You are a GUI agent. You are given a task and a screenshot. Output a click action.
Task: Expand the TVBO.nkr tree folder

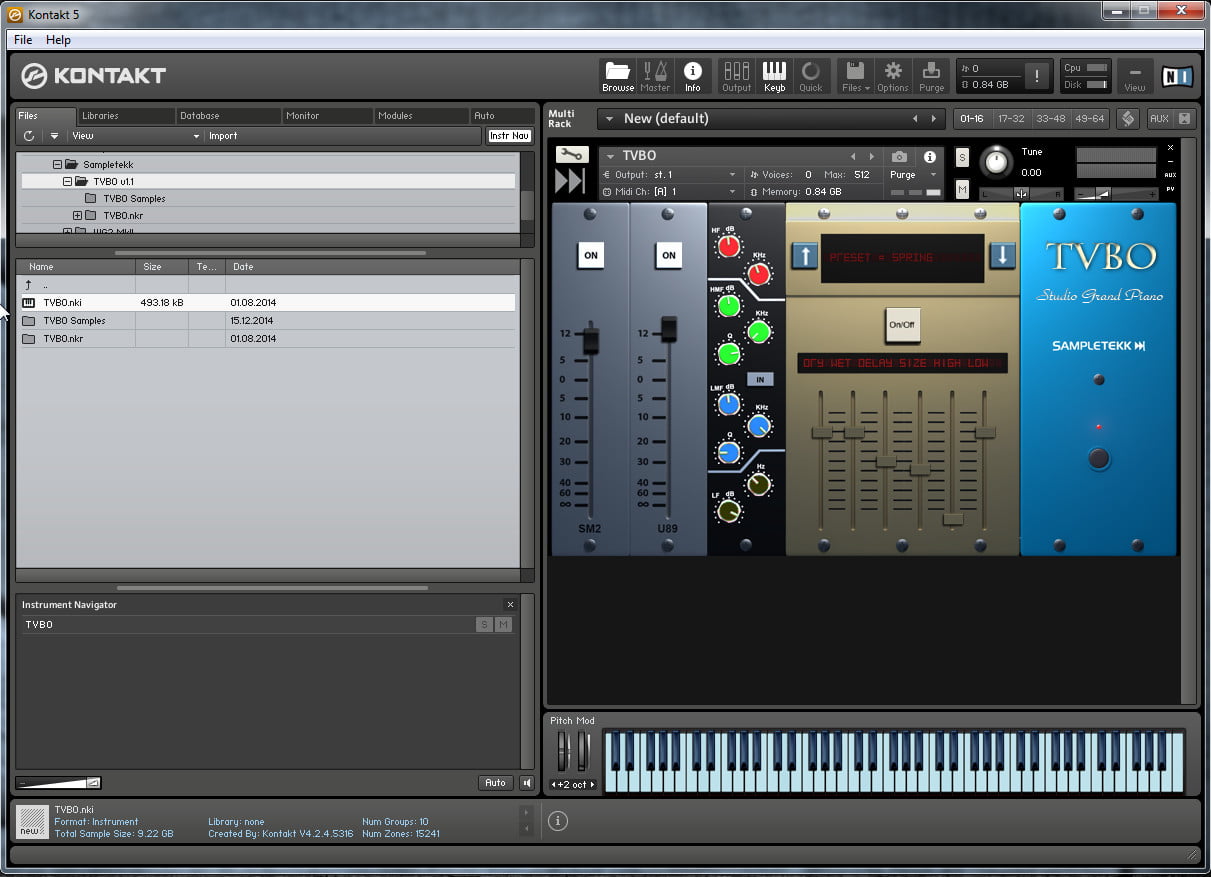click(x=77, y=215)
